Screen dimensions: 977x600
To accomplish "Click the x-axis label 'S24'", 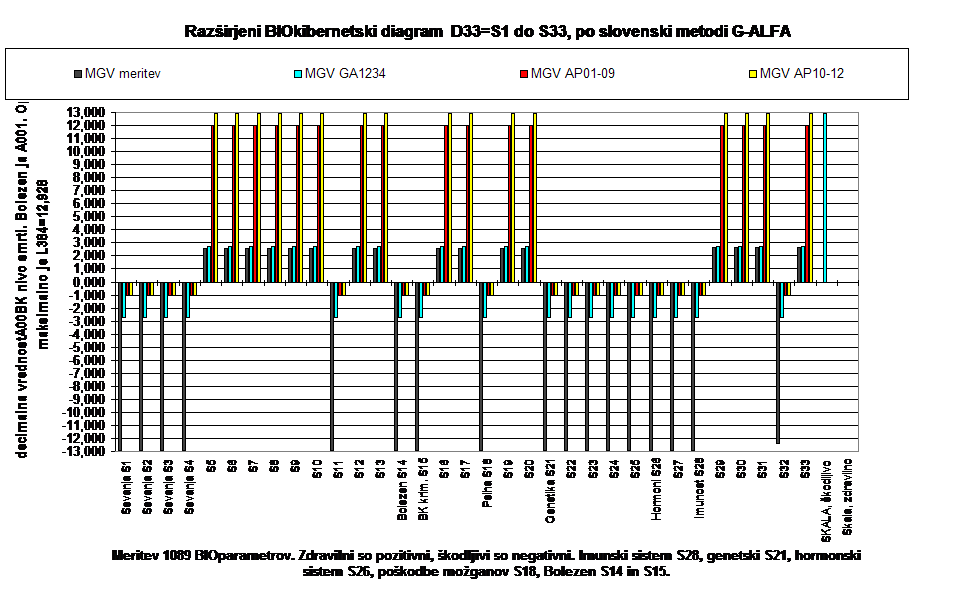I will [x=614, y=469].
